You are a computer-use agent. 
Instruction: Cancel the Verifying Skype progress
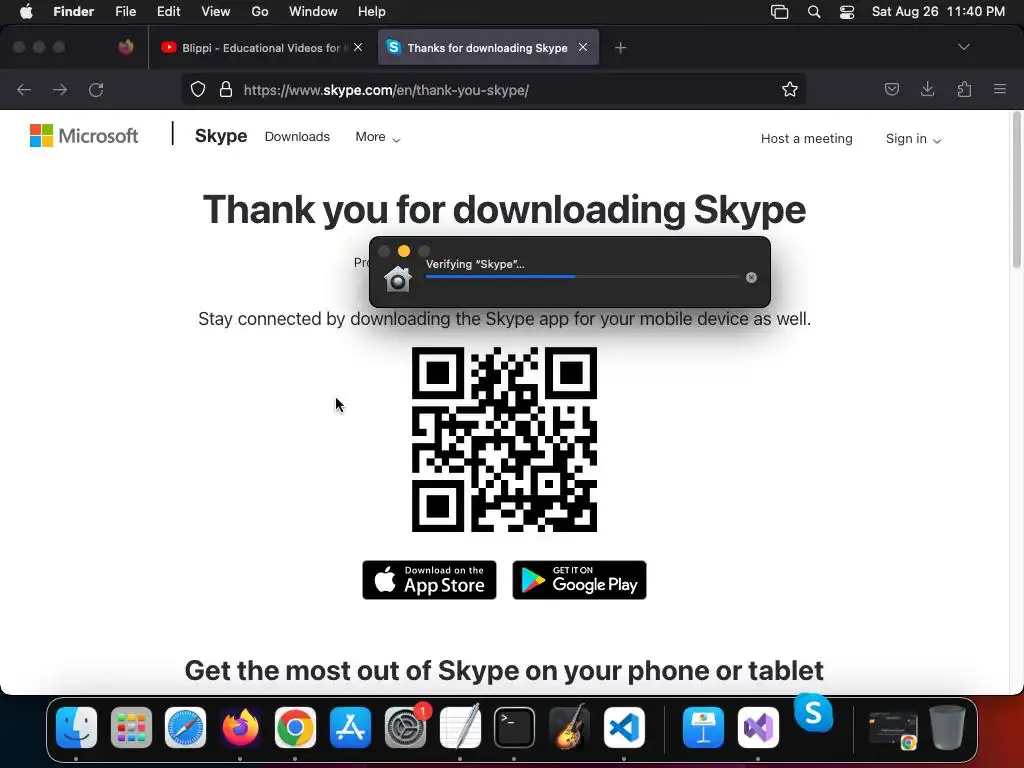pos(751,278)
